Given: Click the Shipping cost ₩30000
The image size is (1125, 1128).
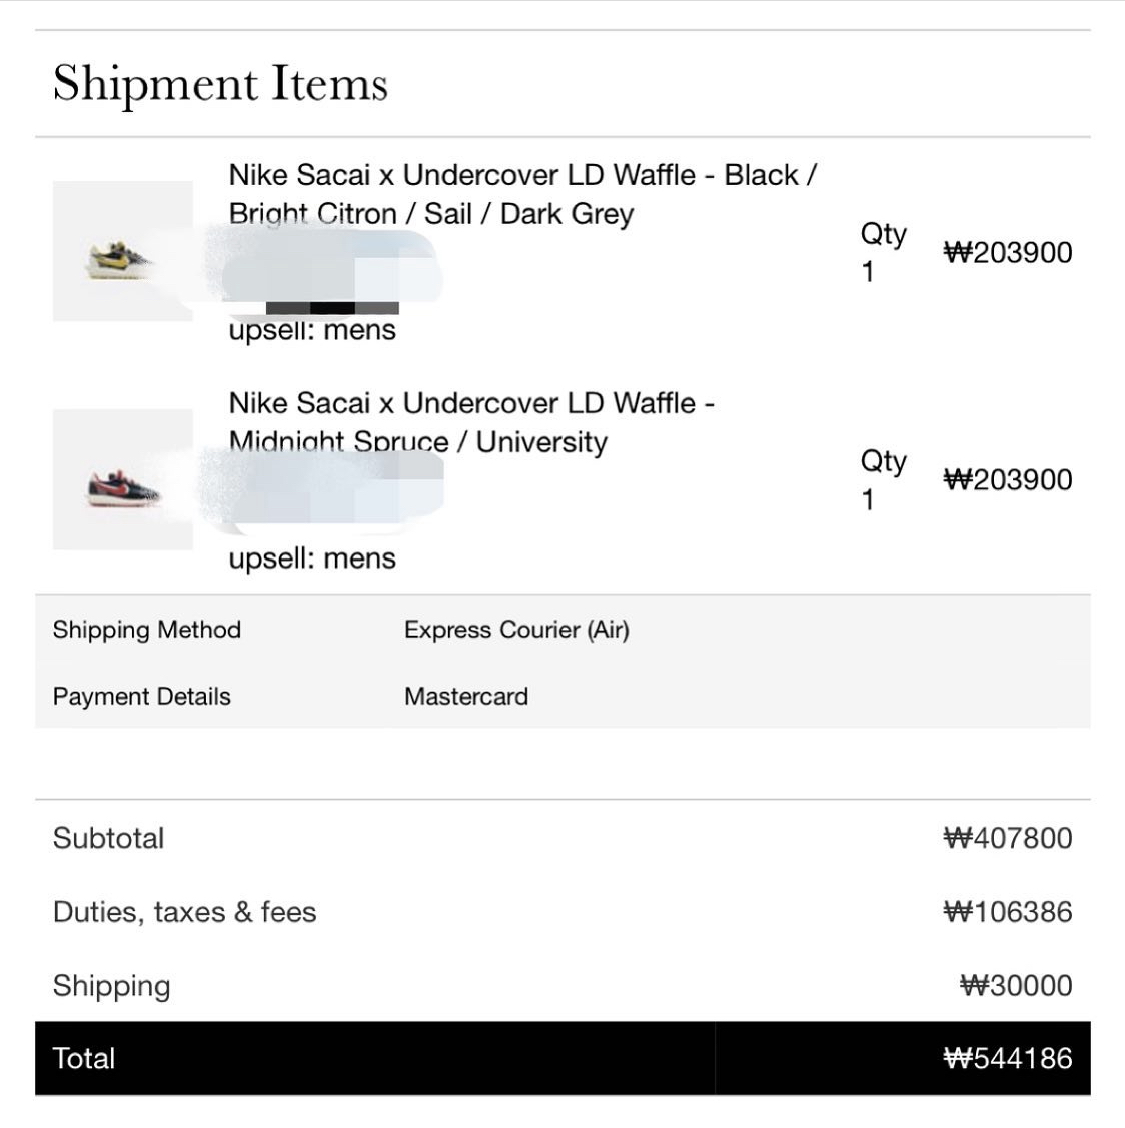Looking at the screenshot, I should coord(1015,986).
